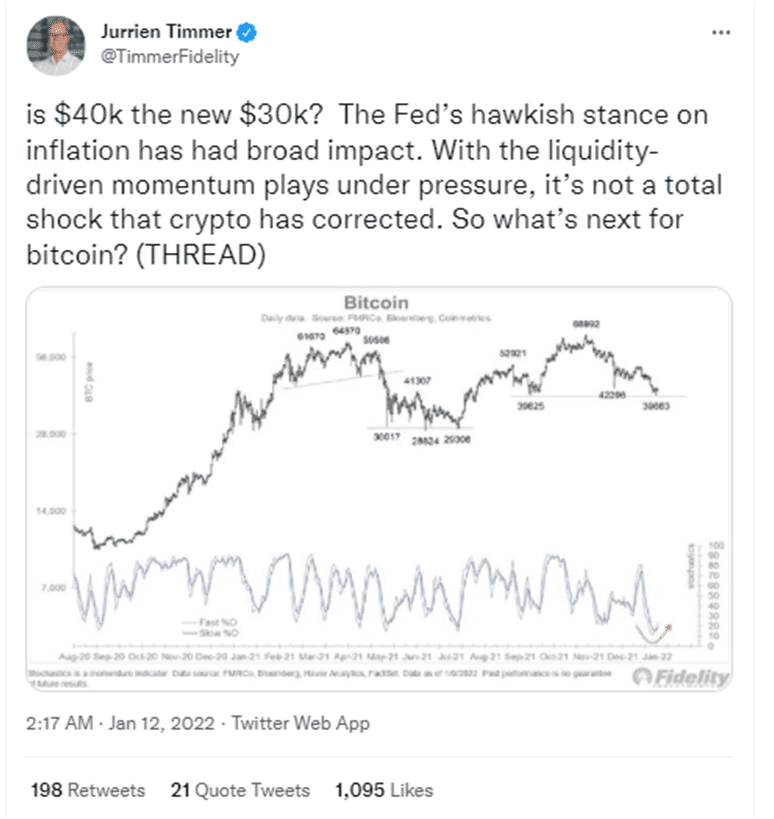View the 198 Retweets list
This screenshot has height=819, width=774.
click(88, 790)
